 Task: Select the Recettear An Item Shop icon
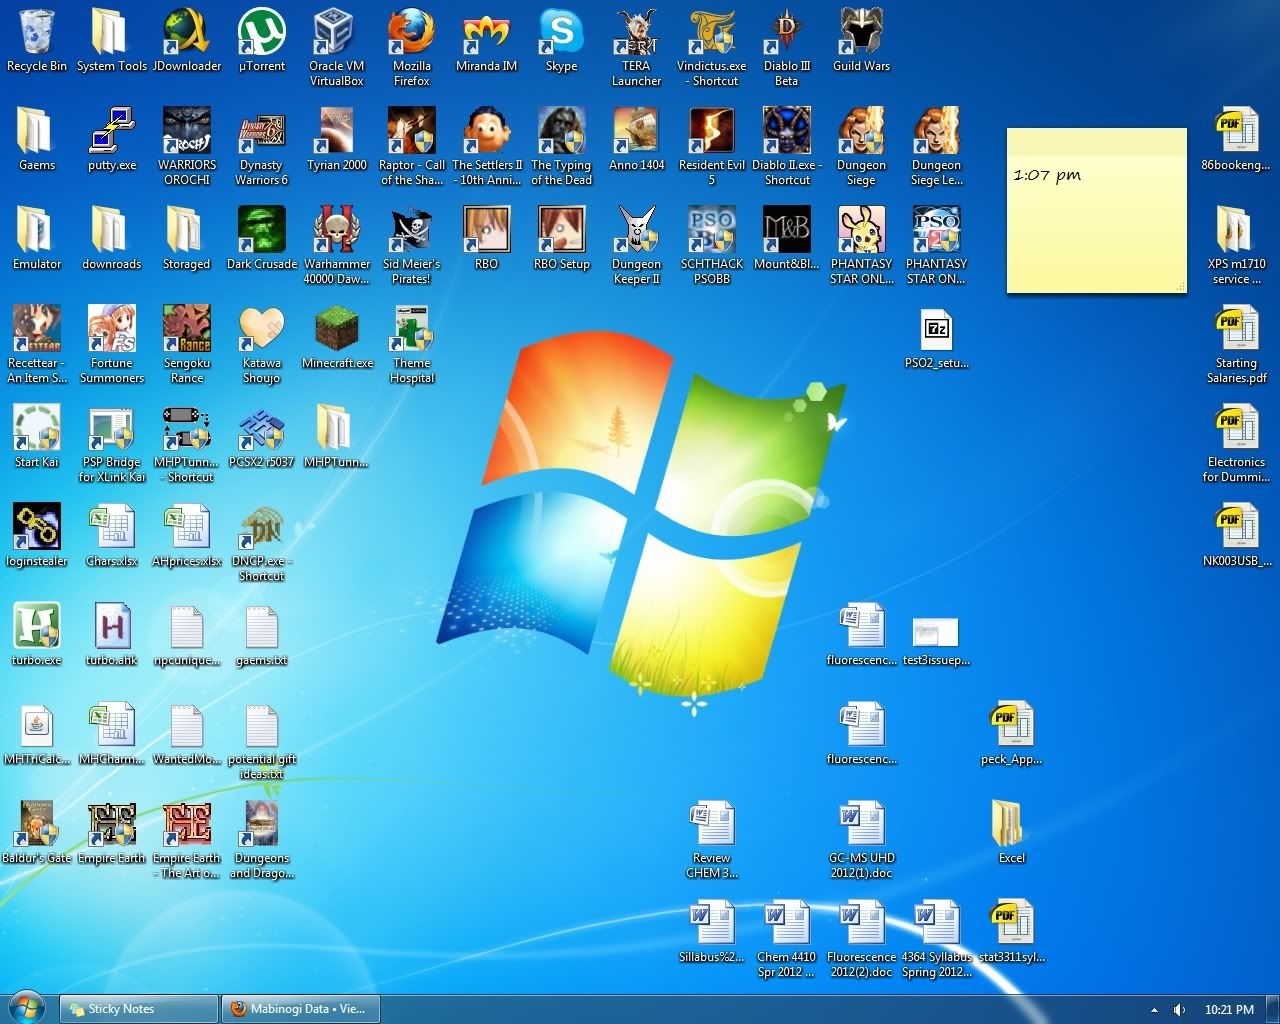(37, 329)
